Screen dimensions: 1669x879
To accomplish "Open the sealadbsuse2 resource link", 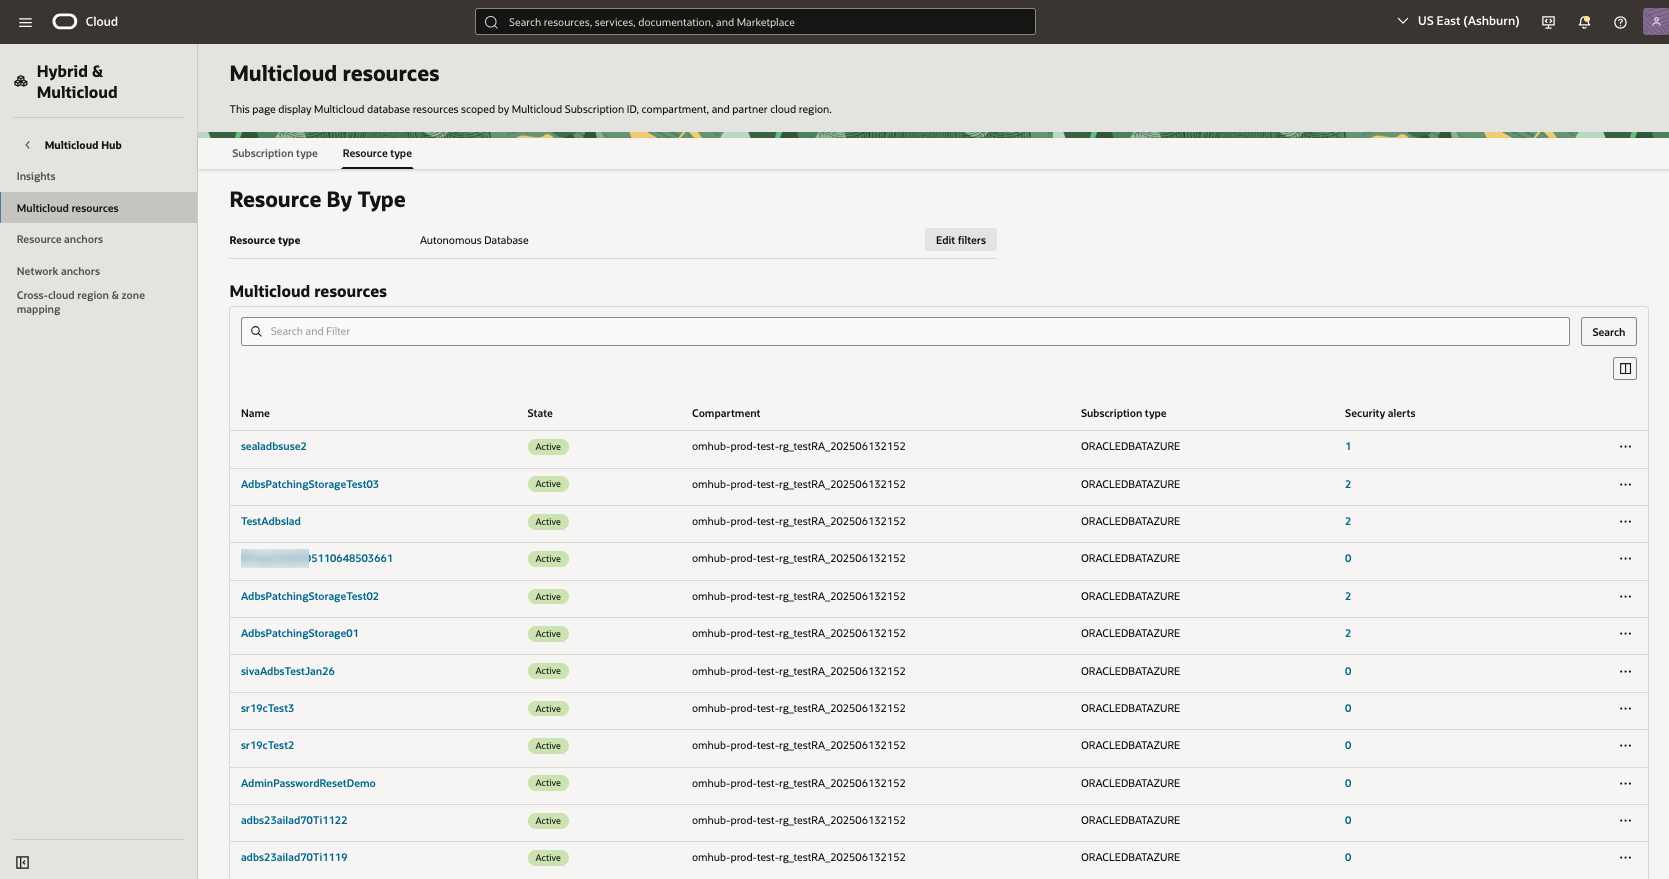I will [274, 446].
